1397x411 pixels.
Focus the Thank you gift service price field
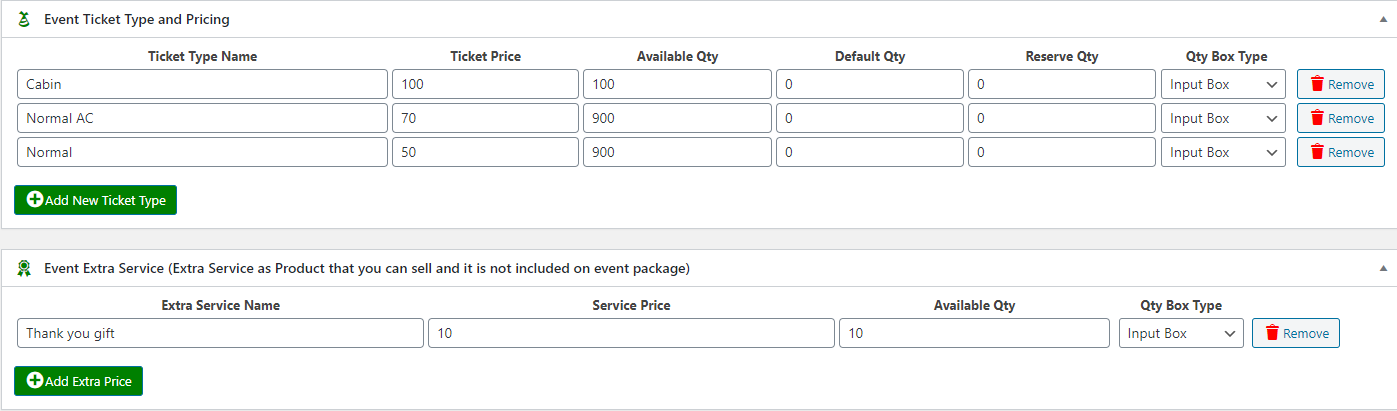tap(631, 333)
